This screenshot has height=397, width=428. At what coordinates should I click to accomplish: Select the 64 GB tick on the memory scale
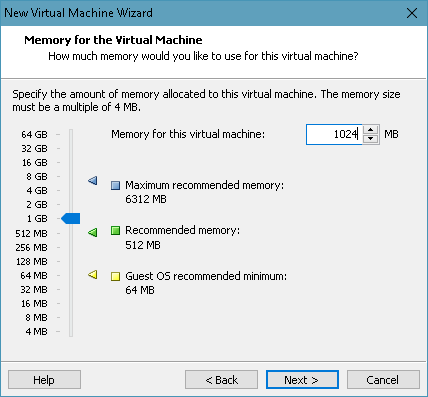pos(58,135)
